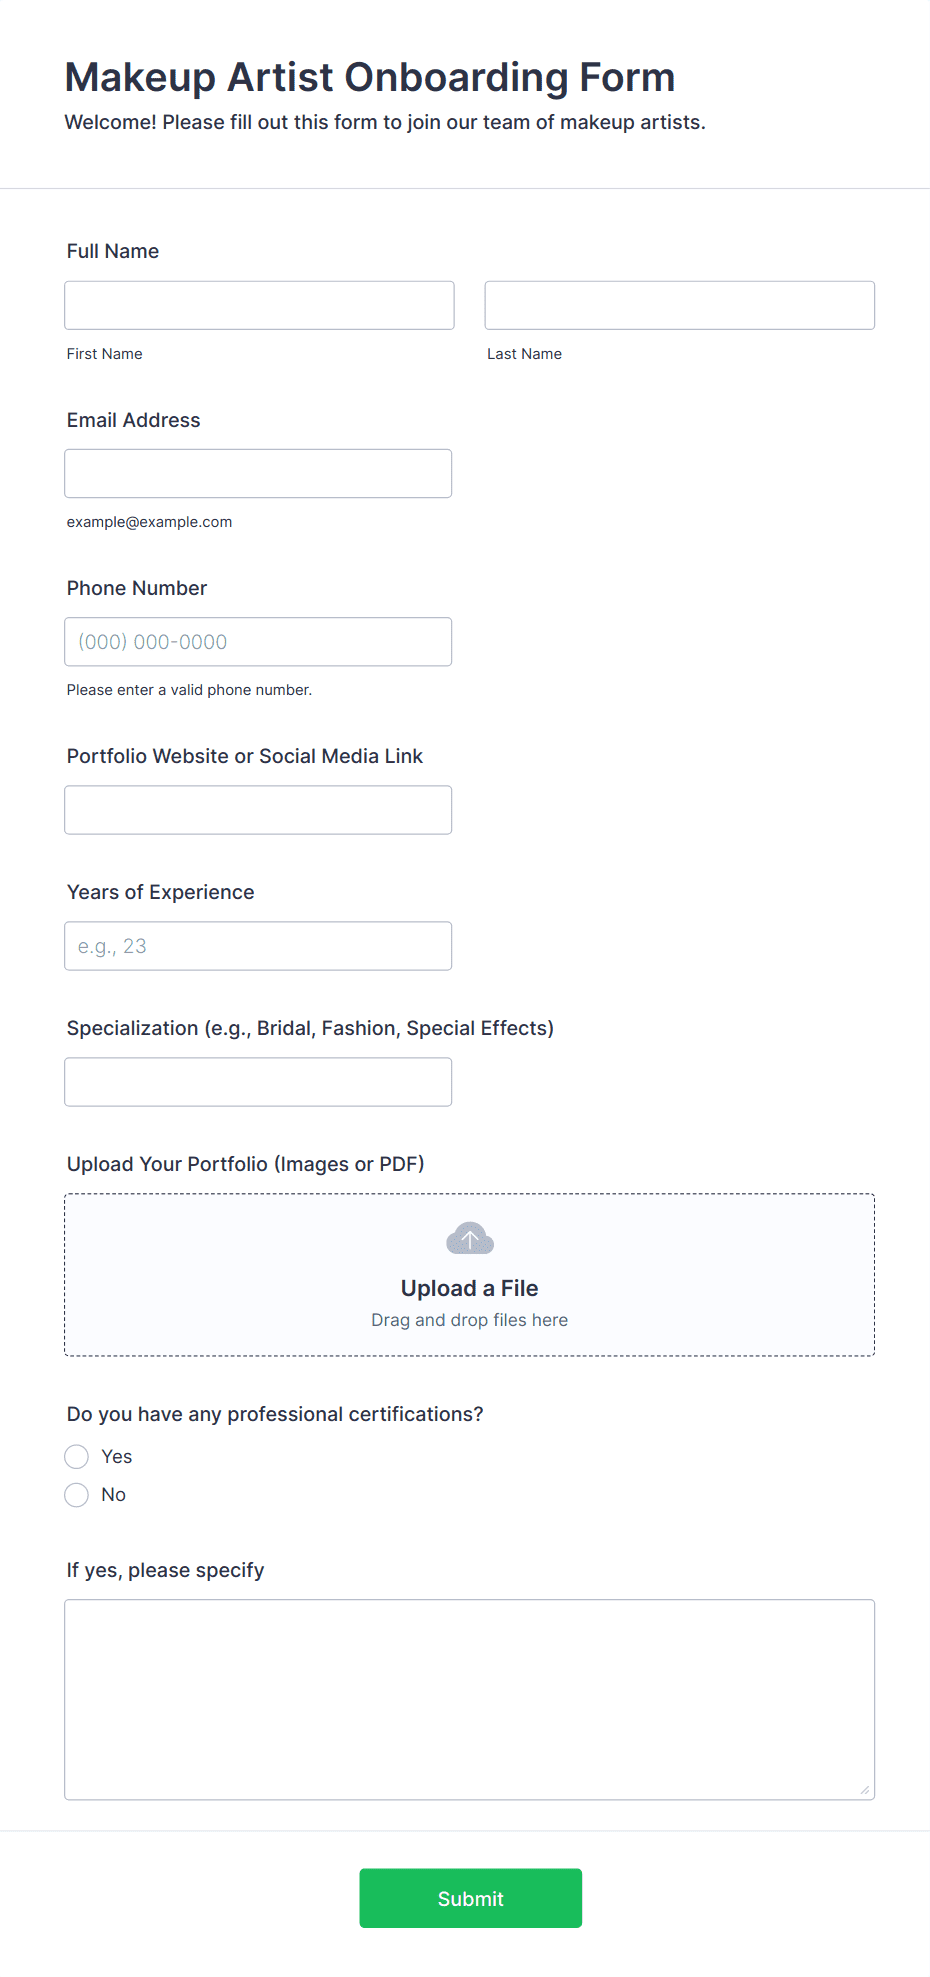The height and width of the screenshot is (1977, 930).
Task: Click the 'Email Address' field label
Action: [134, 420]
